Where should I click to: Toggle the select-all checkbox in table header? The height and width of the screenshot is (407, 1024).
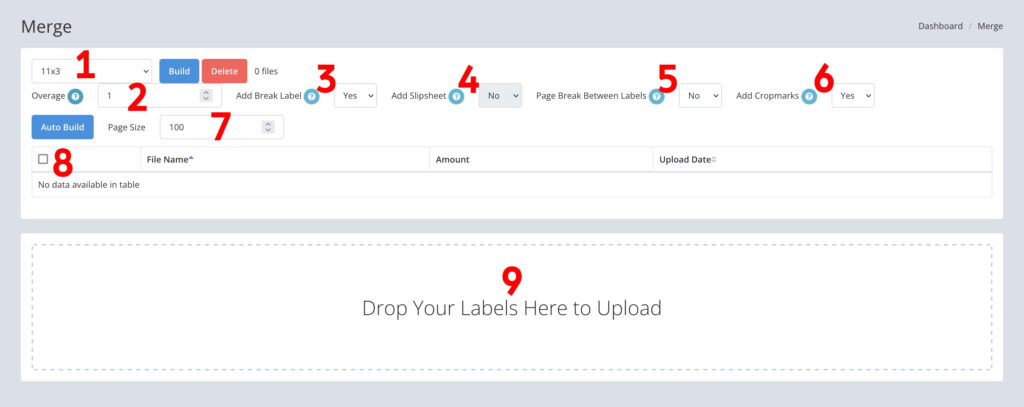click(43, 159)
